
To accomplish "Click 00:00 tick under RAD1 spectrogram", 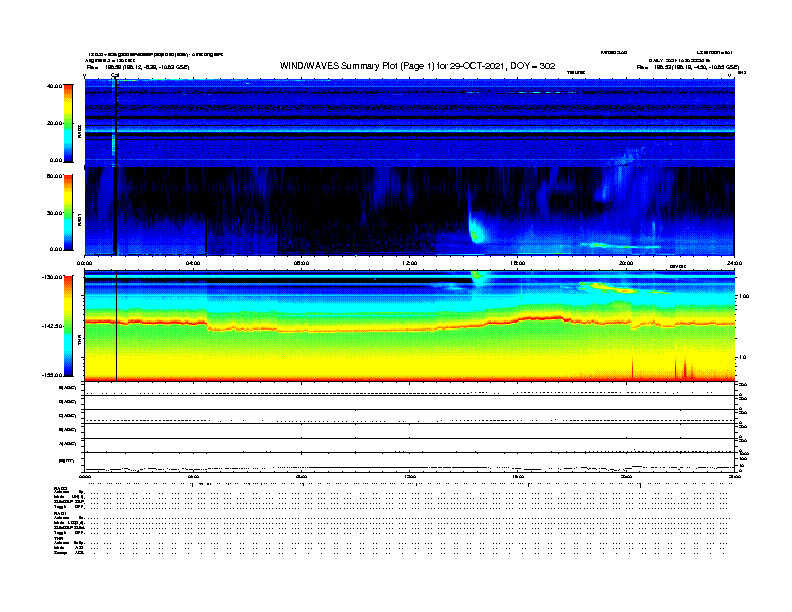I will (84, 263).
